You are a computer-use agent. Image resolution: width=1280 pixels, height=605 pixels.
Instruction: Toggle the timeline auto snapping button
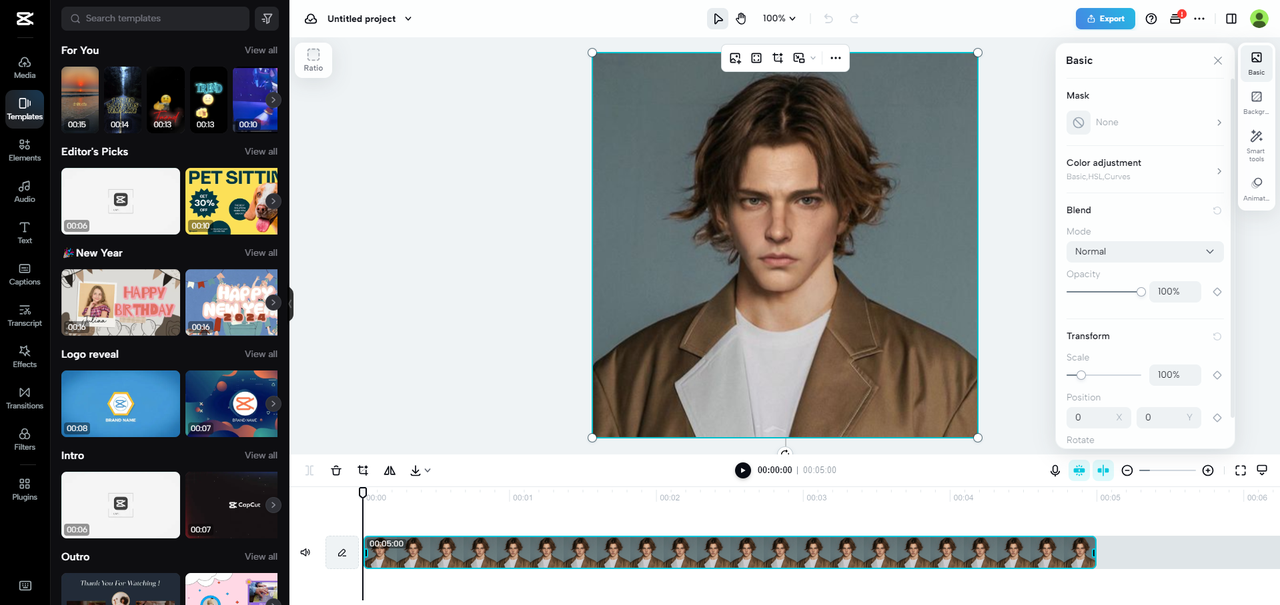[1079, 470]
